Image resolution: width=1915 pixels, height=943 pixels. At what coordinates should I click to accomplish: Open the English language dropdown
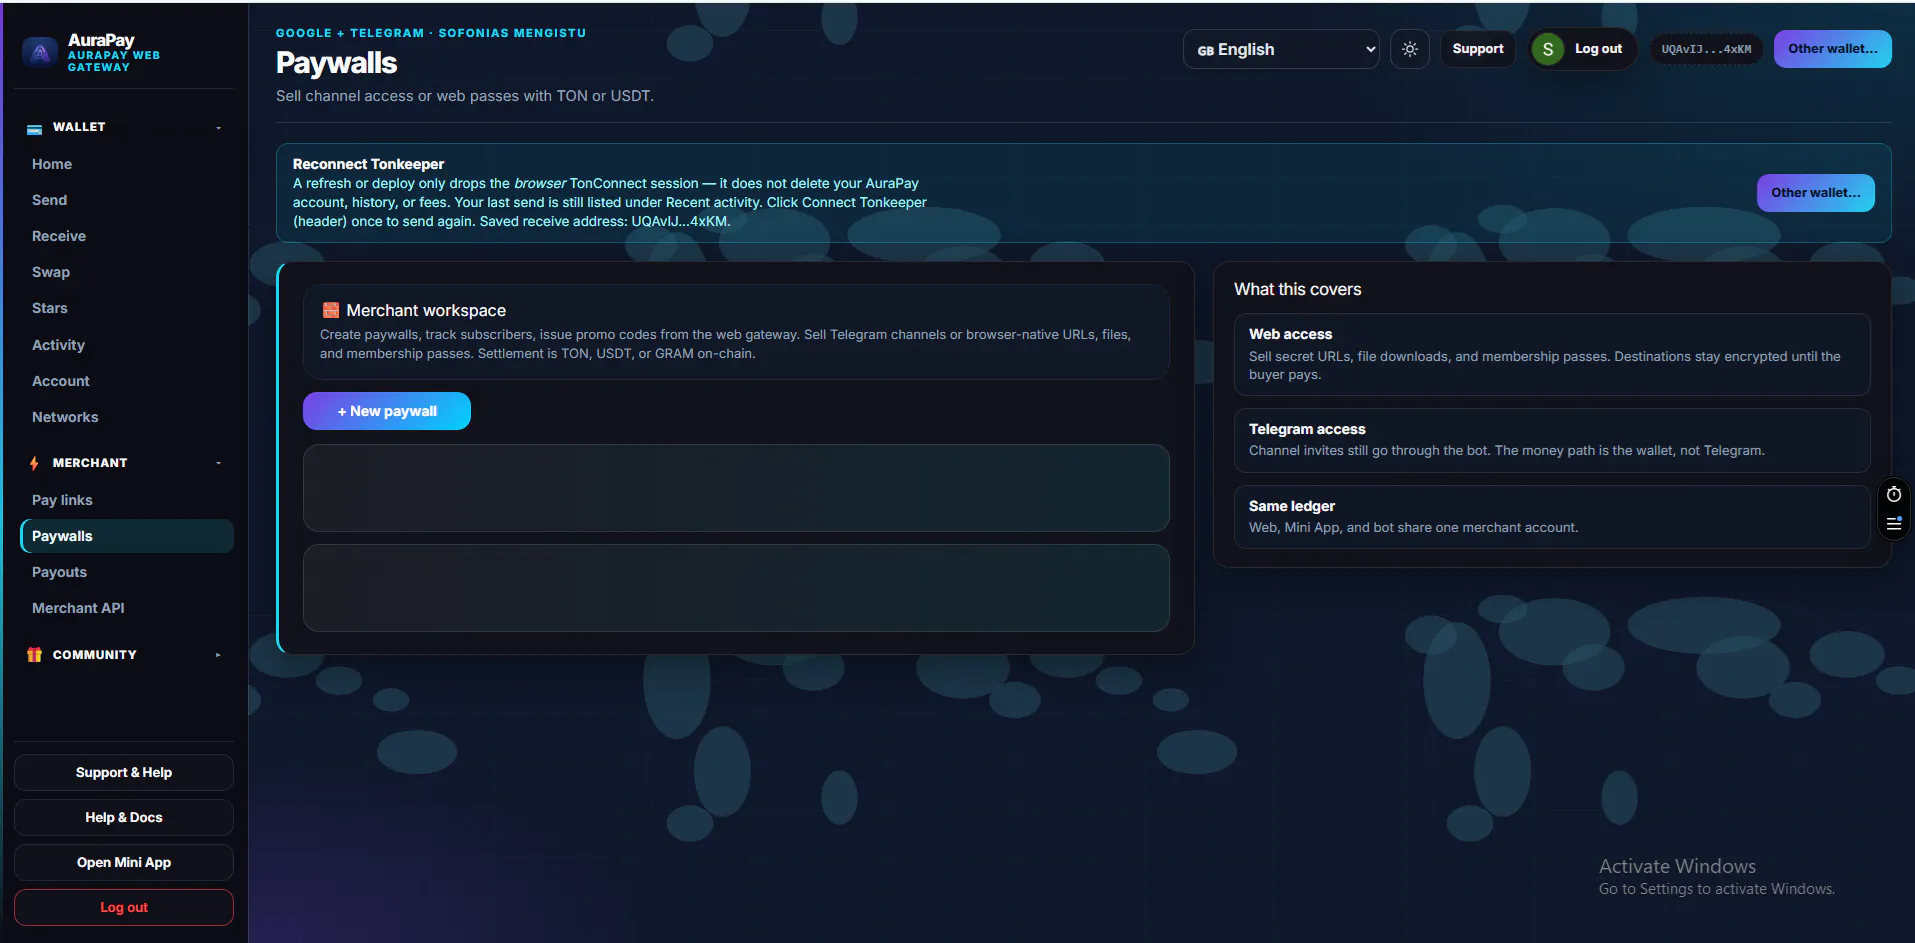tap(1281, 49)
